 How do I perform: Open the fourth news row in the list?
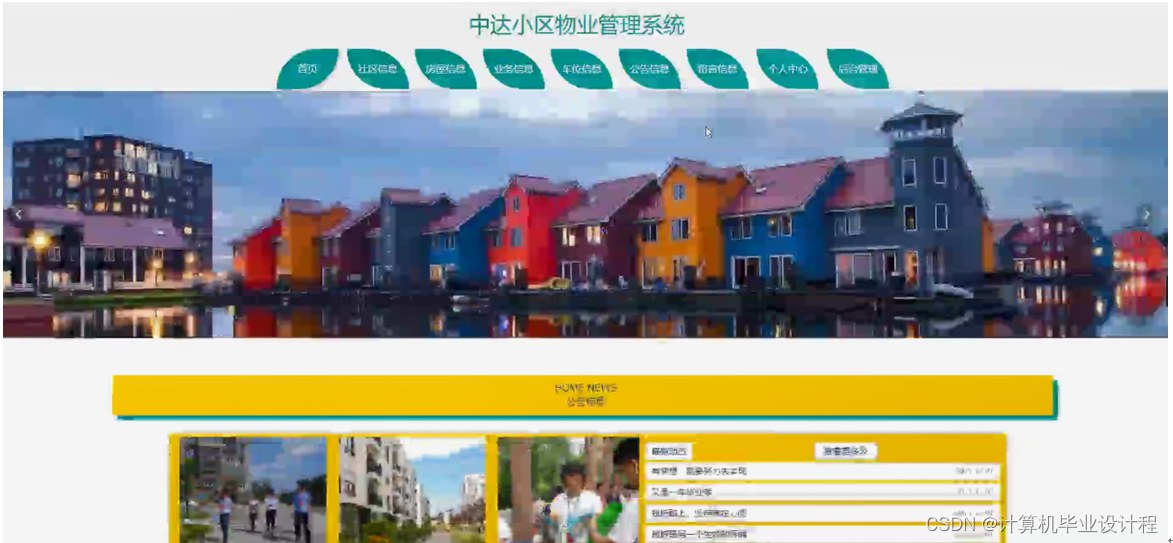(x=823, y=534)
